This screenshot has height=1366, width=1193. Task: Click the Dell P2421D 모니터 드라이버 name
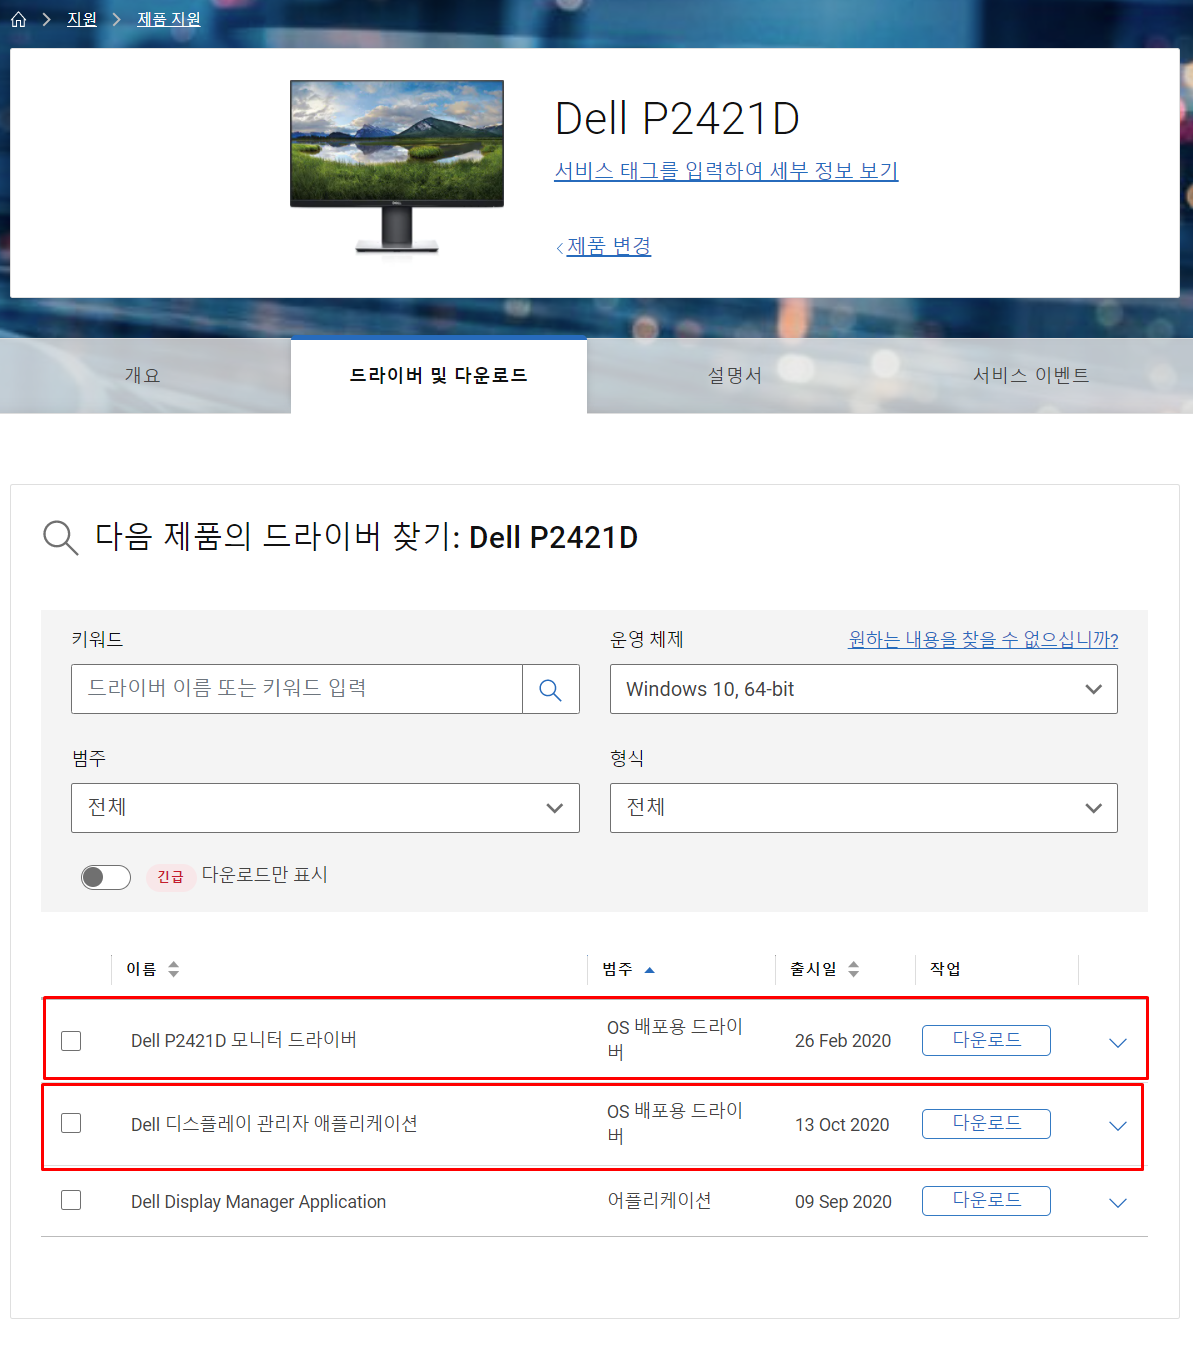point(244,1040)
